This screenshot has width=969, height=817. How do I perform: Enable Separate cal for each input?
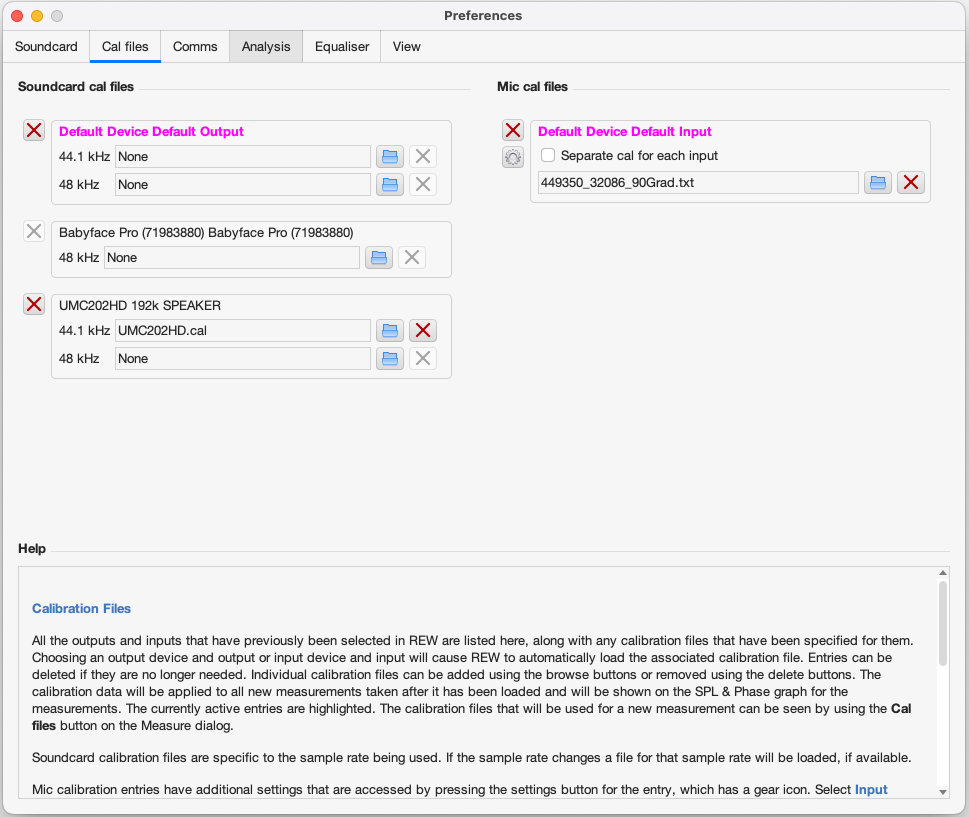(x=548, y=156)
